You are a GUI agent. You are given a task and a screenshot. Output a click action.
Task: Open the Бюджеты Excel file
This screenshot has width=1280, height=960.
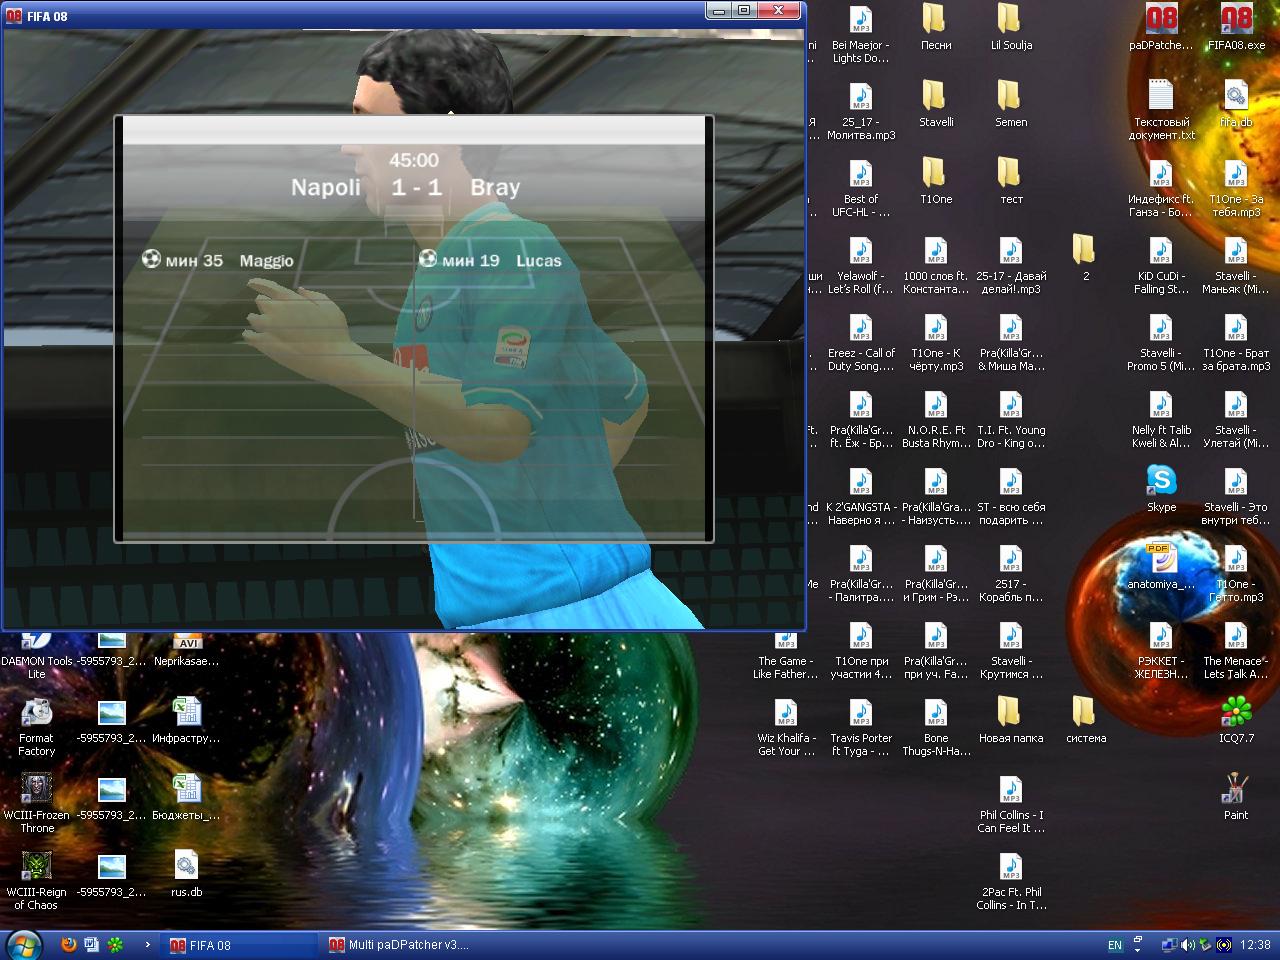tap(186, 797)
